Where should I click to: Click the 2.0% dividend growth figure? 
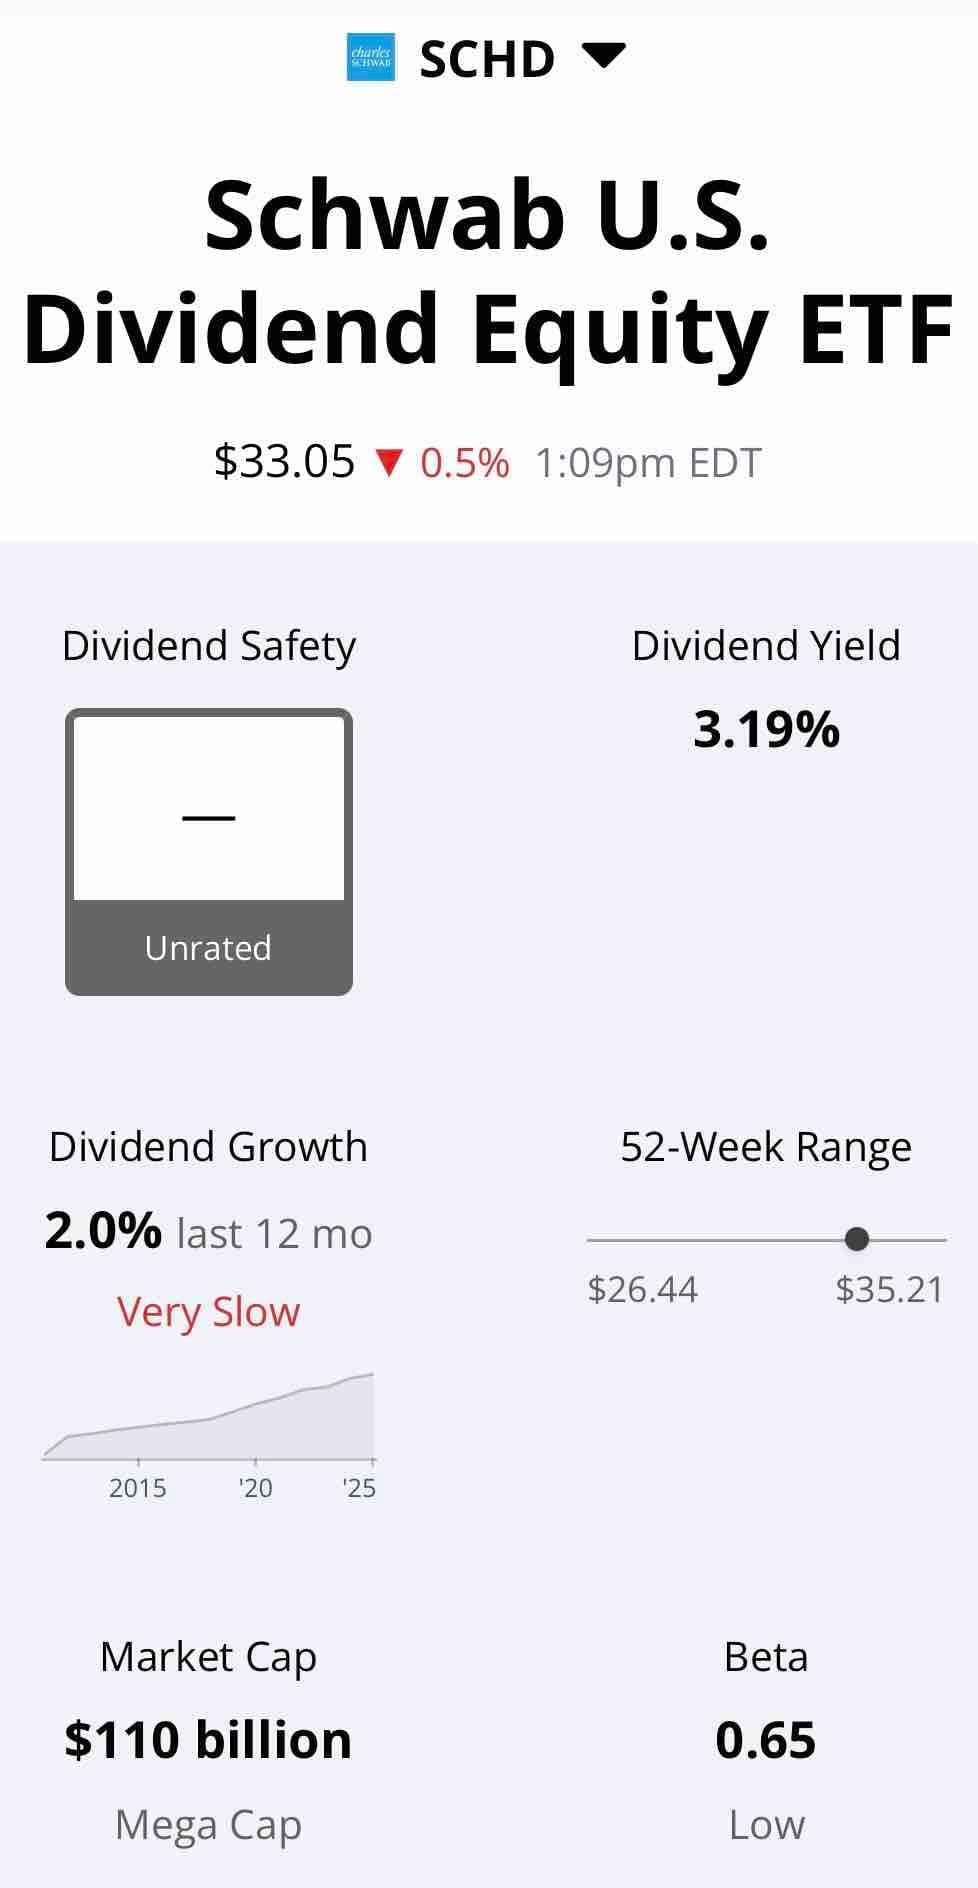pos(103,1230)
